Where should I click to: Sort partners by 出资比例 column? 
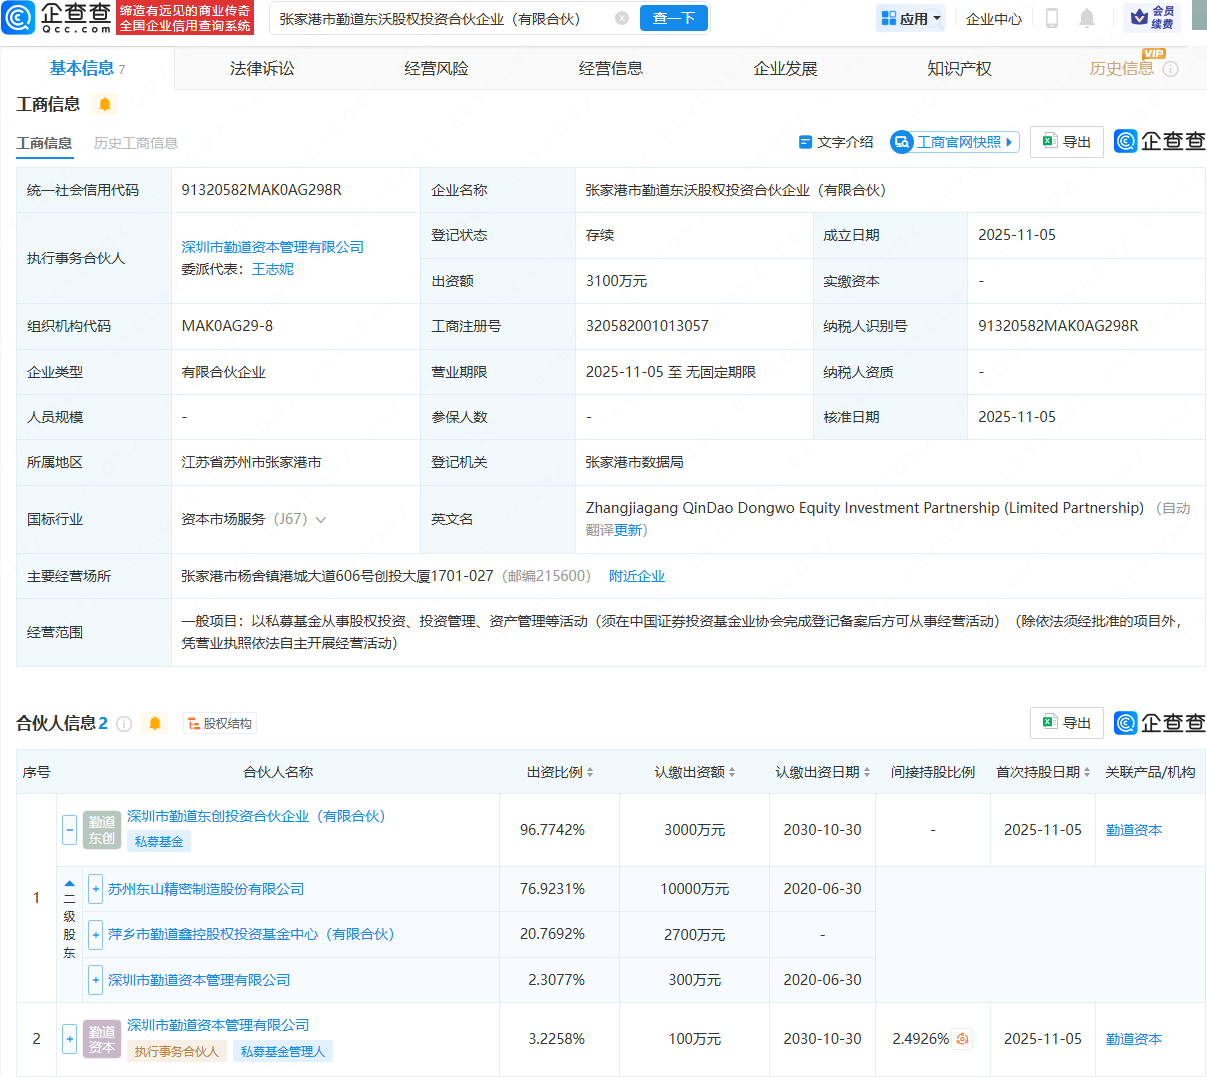pyautogui.click(x=560, y=772)
